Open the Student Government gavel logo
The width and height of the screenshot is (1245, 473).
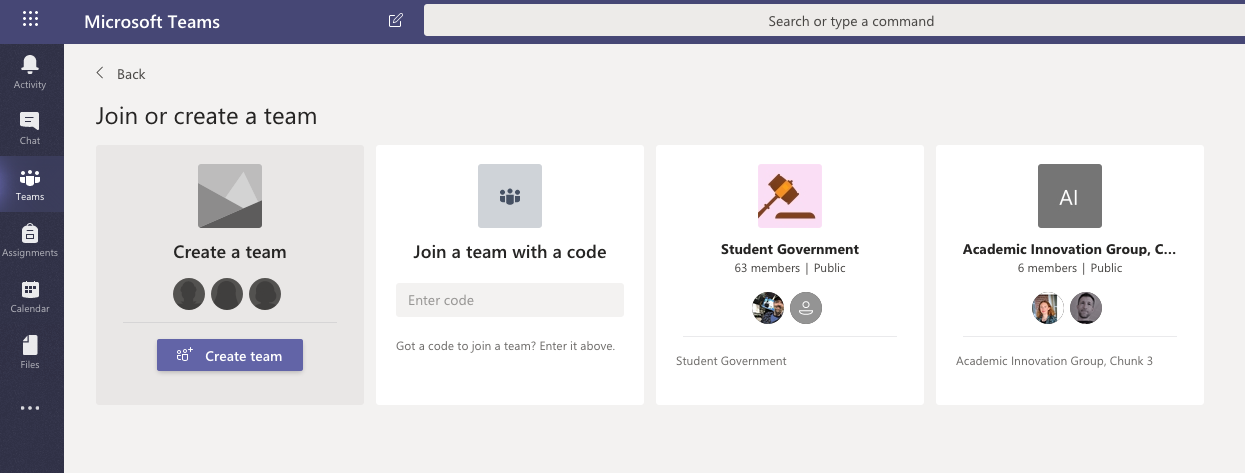pyautogui.click(x=790, y=196)
